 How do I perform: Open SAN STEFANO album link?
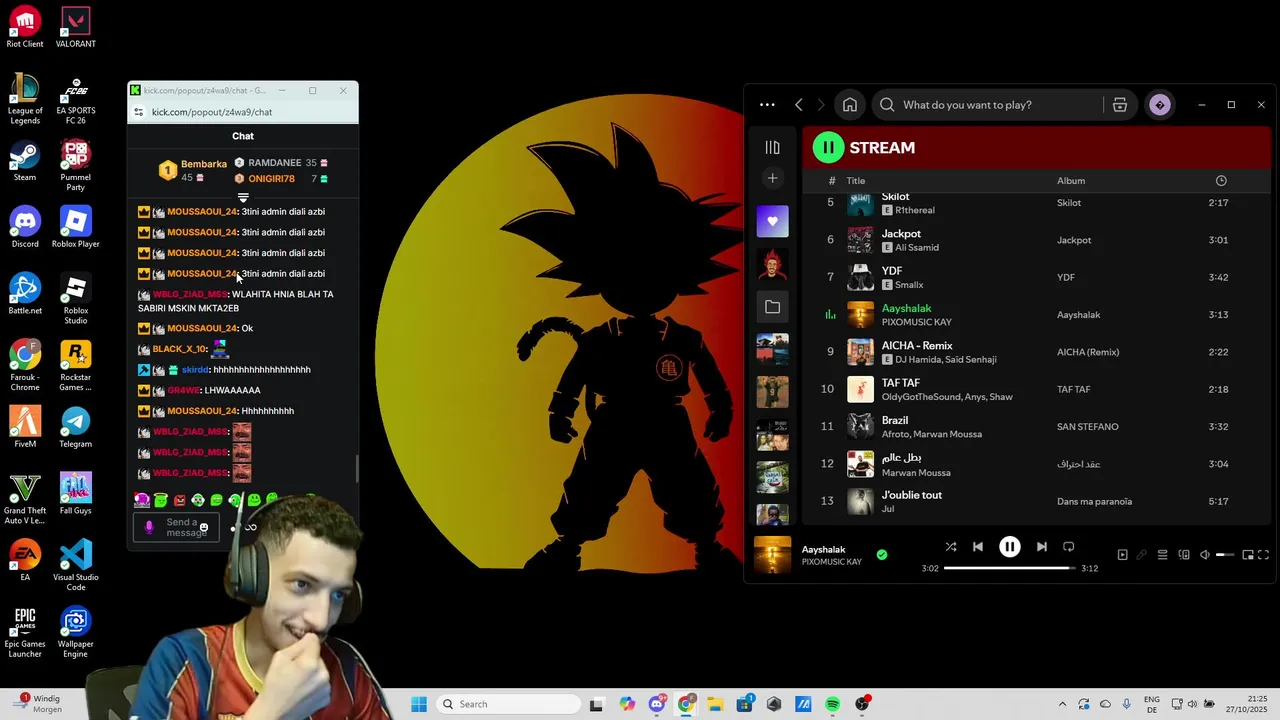[1088, 427]
